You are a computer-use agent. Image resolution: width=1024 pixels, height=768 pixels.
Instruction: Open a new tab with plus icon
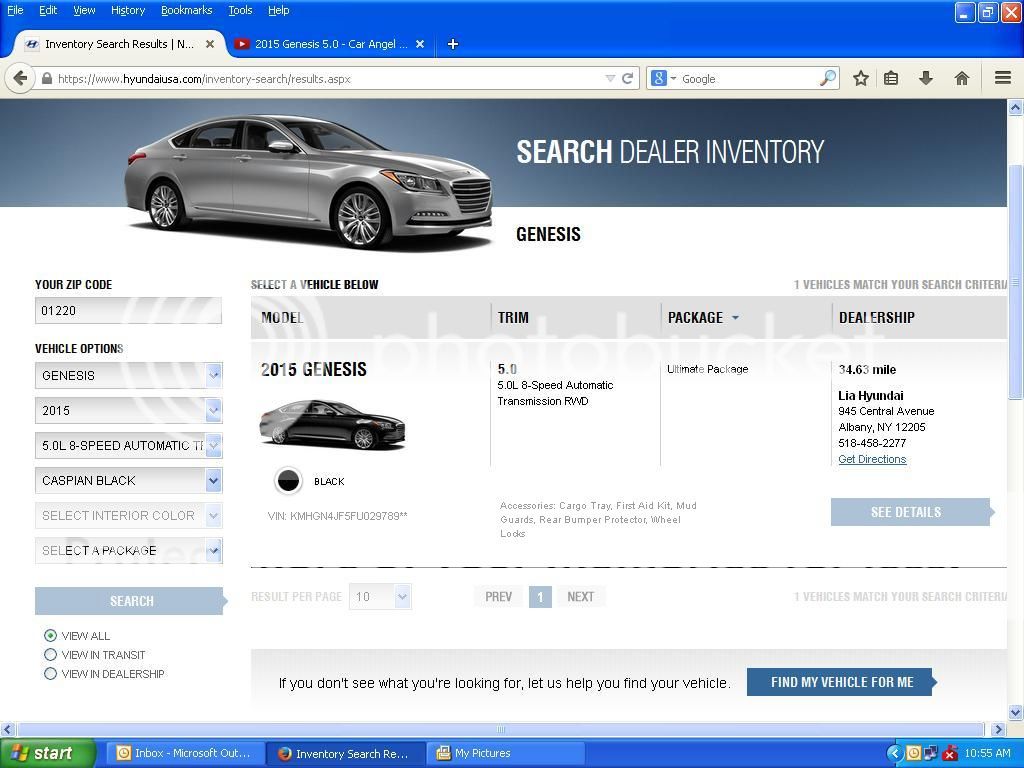[453, 44]
